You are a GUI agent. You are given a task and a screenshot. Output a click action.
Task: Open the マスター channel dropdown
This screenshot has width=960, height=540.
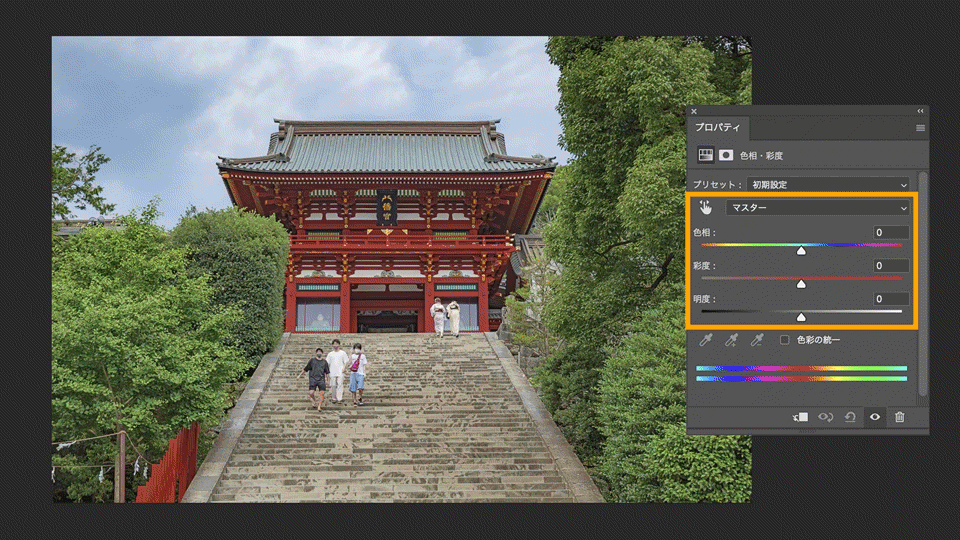817,208
